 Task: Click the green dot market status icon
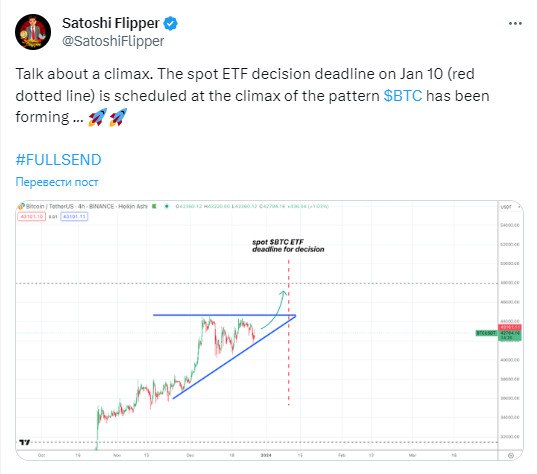[x=167, y=206]
